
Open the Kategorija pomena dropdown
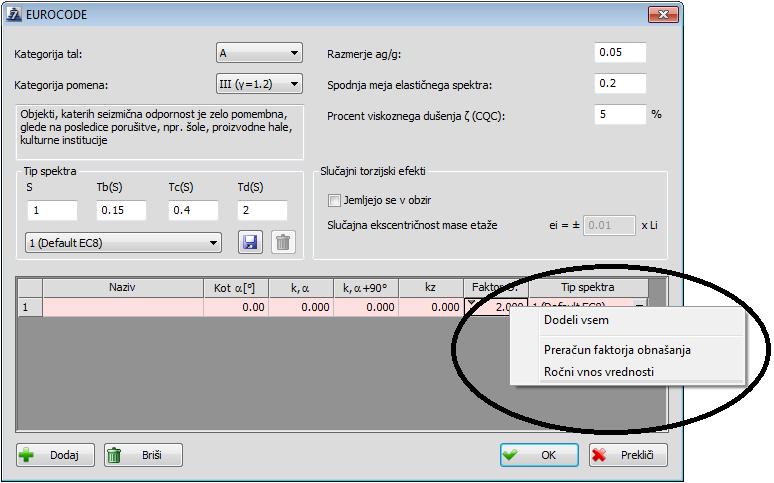(x=259, y=84)
